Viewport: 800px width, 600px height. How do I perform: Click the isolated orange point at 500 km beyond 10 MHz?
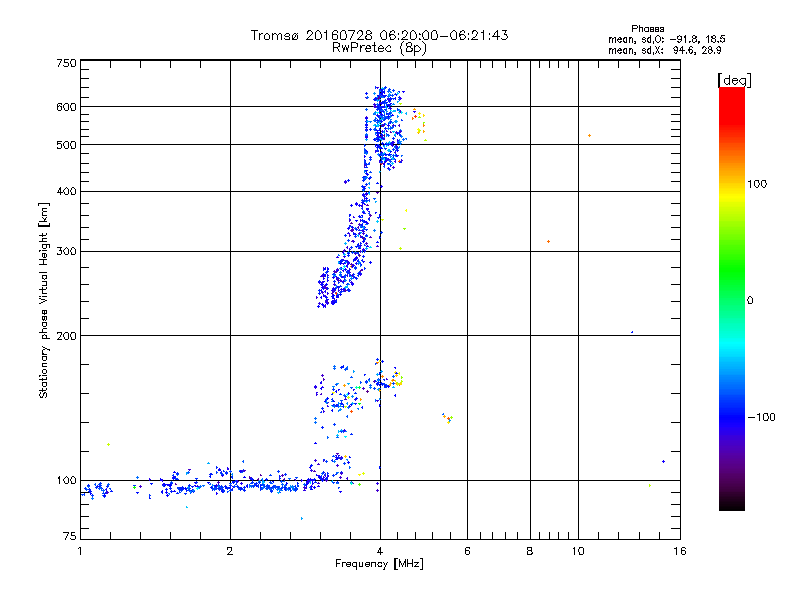point(589,136)
